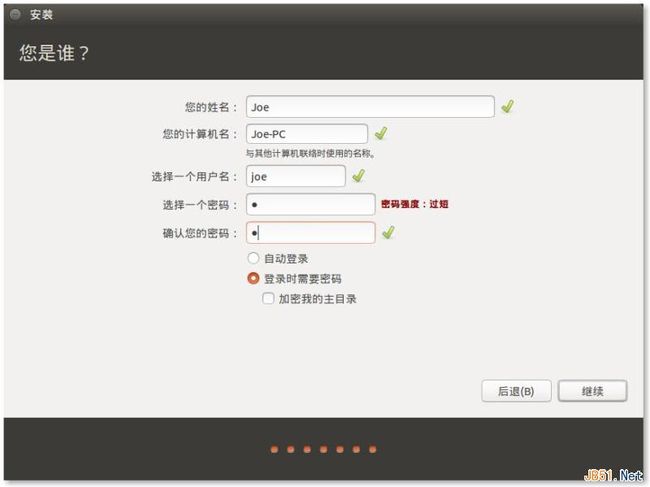
Task: Focus the 选择一个密码 password field
Action: point(310,204)
